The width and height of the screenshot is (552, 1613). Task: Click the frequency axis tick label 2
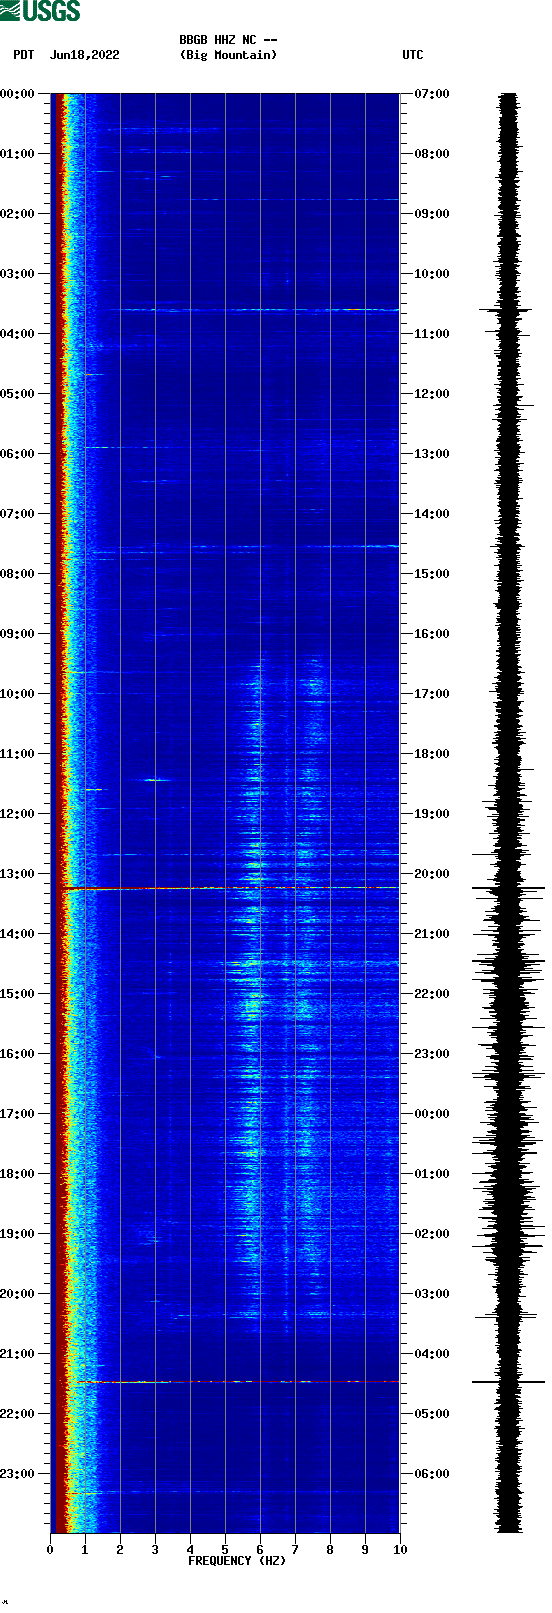pyautogui.click(x=120, y=1550)
